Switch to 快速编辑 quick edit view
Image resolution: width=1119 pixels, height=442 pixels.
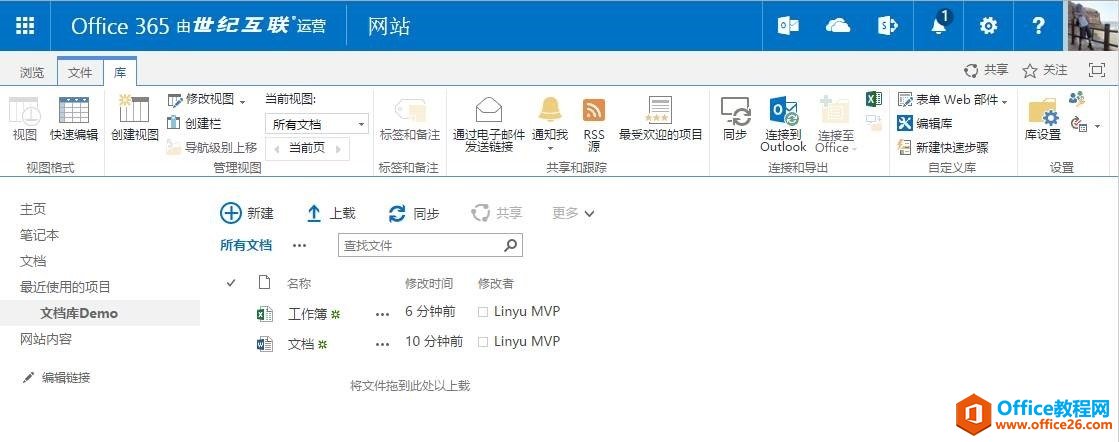pyautogui.click(x=74, y=119)
